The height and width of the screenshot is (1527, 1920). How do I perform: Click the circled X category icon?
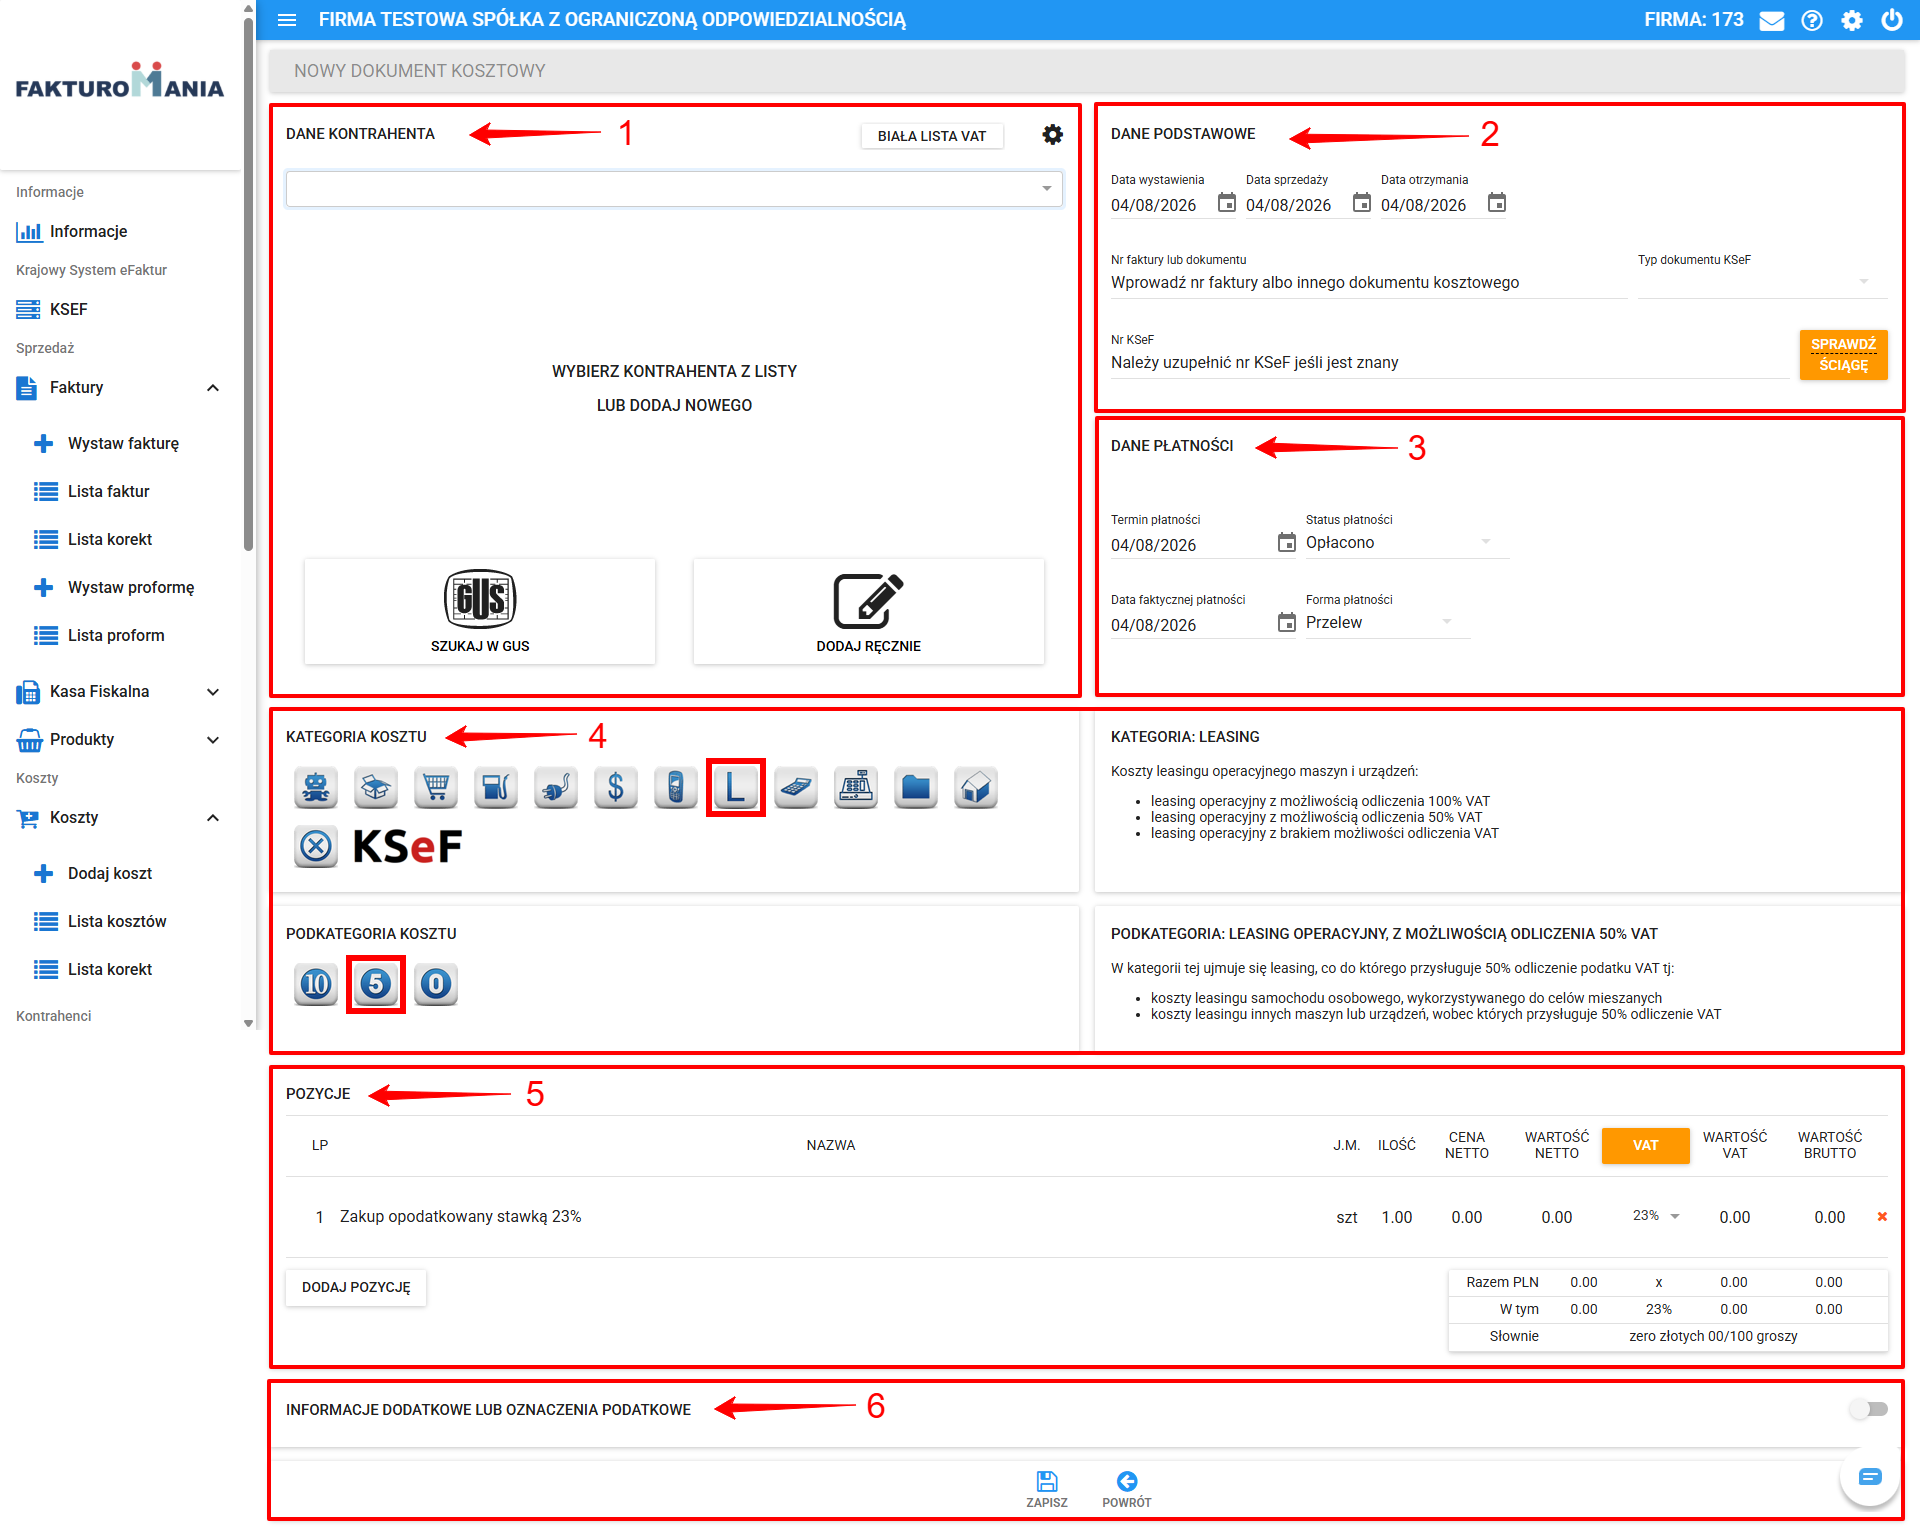[x=316, y=847]
